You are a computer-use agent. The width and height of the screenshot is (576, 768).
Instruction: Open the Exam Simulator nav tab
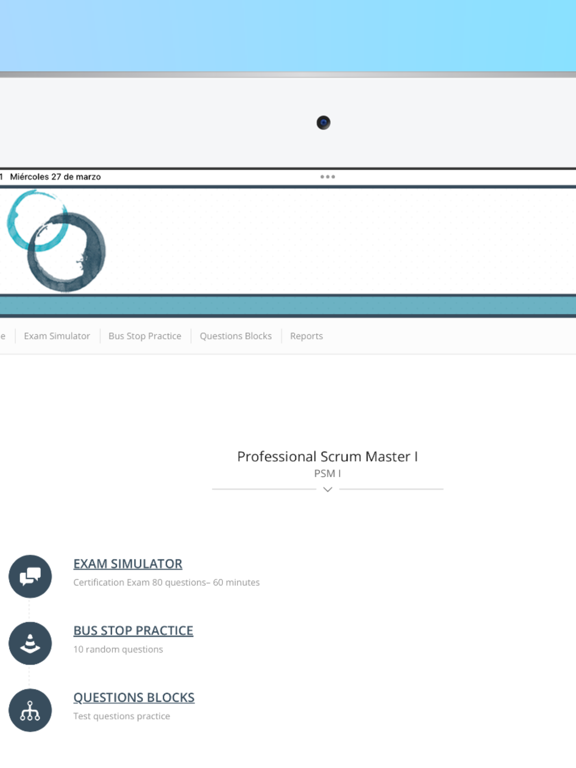pyautogui.click(x=57, y=336)
